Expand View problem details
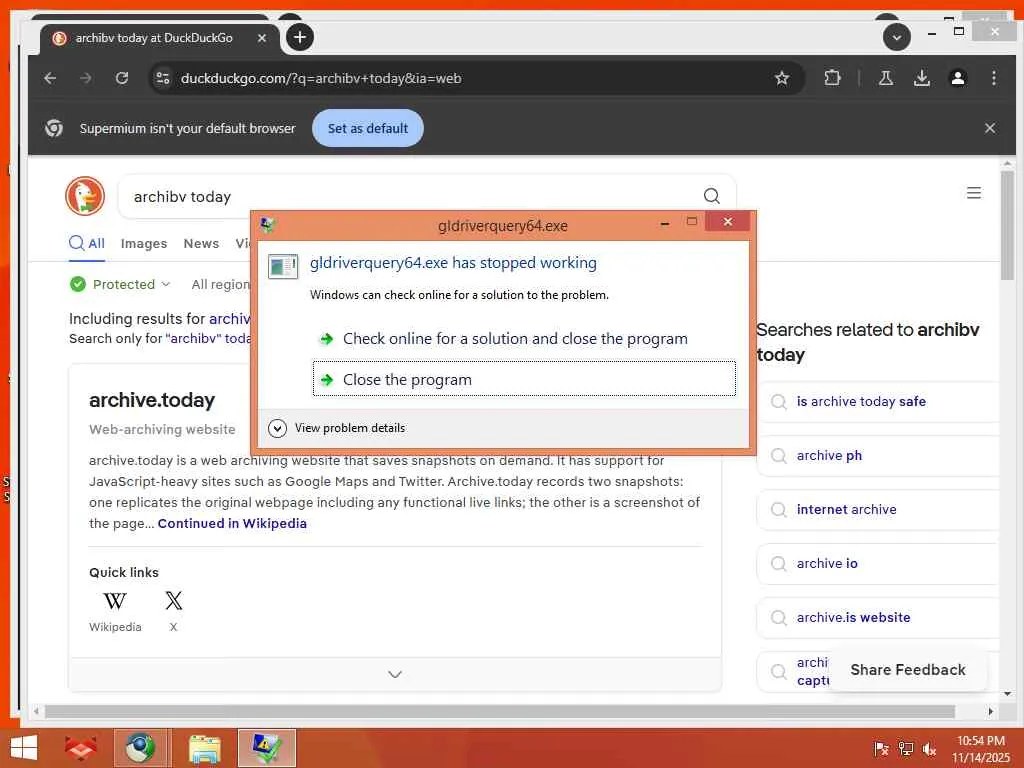 337,428
